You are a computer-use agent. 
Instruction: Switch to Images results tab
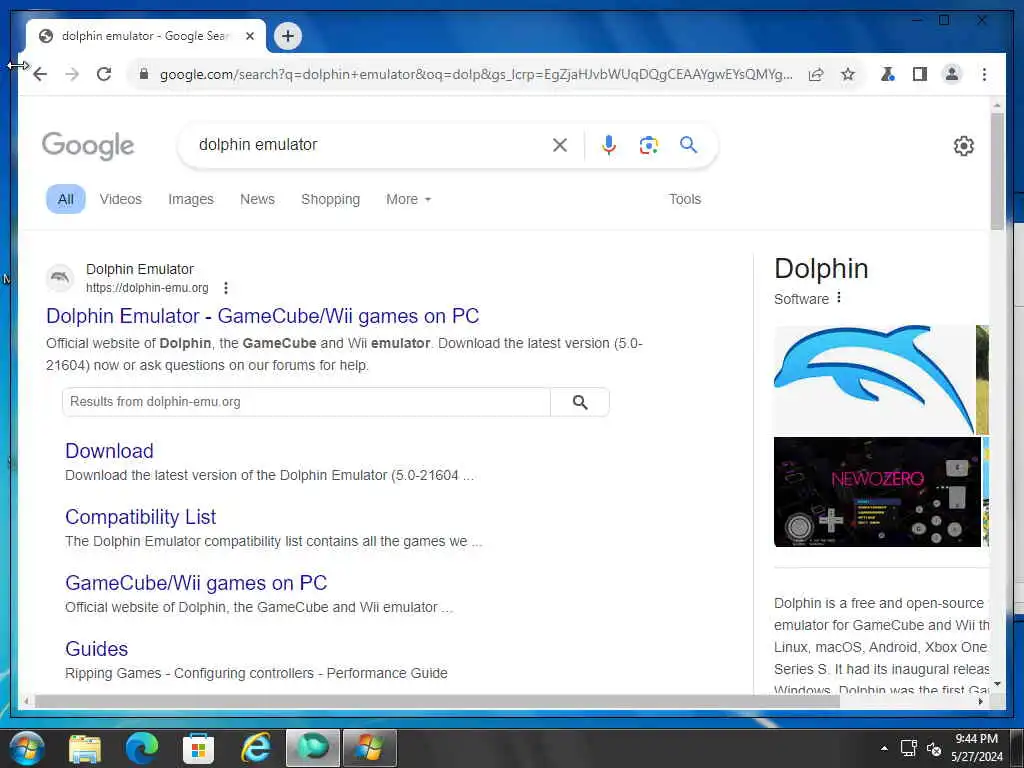click(x=191, y=199)
